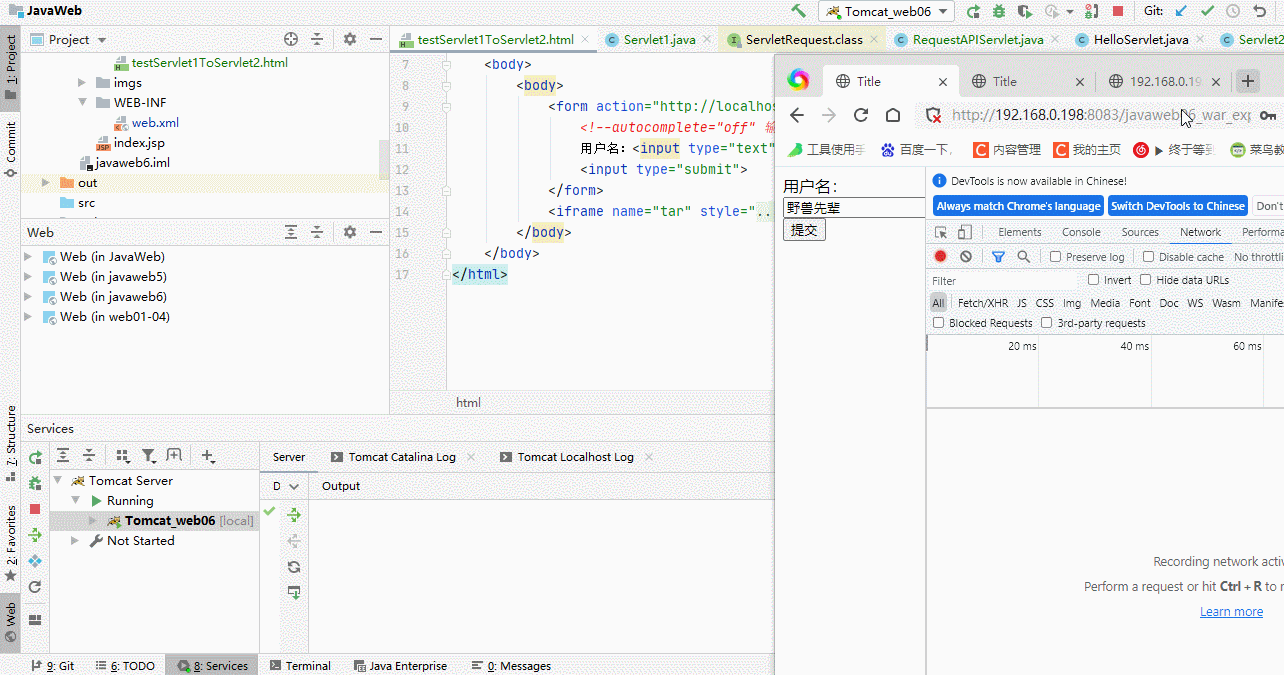The width and height of the screenshot is (1284, 675).
Task: Open the 6: TODO tool window
Action: (124, 666)
